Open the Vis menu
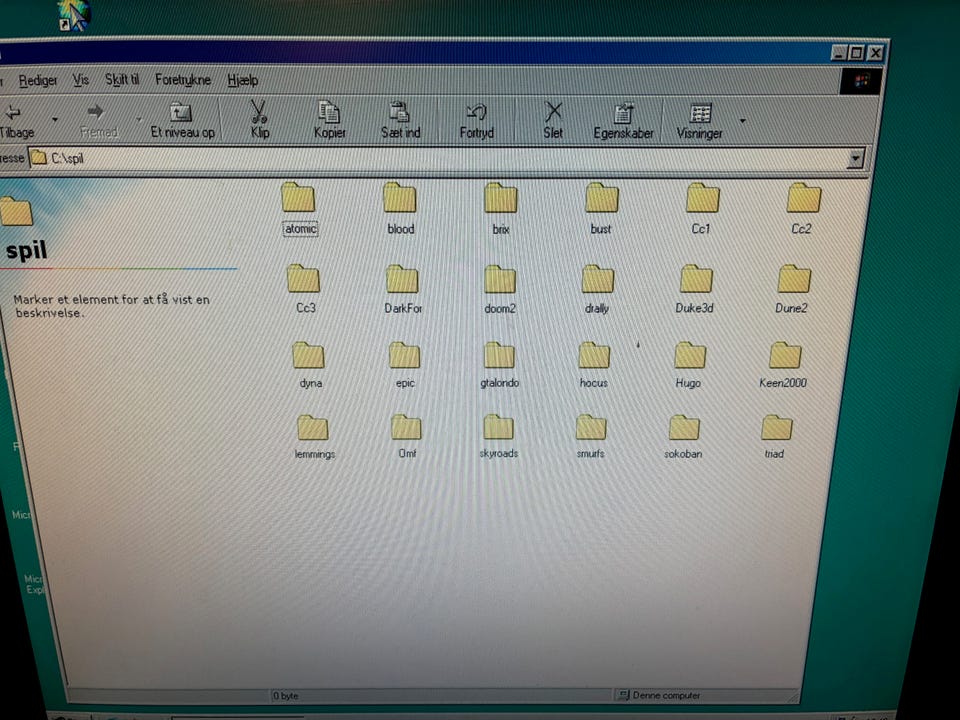Viewport: 960px width, 720px height. coord(80,80)
